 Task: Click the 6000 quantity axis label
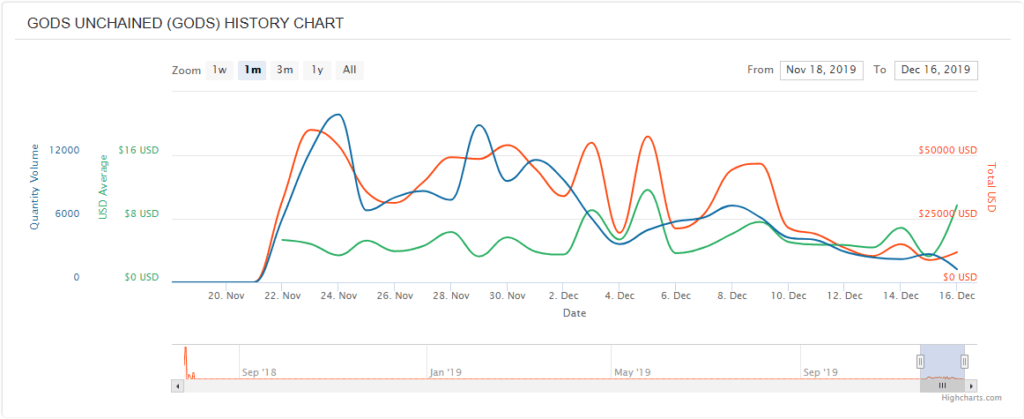(x=67, y=214)
